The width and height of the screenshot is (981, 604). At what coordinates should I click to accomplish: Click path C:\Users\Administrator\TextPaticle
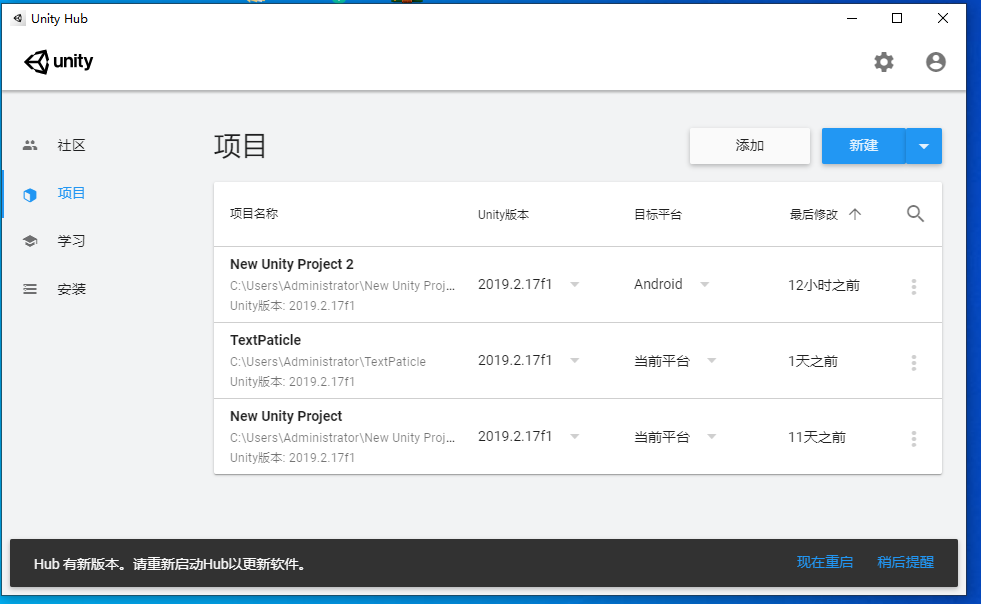(x=328, y=362)
